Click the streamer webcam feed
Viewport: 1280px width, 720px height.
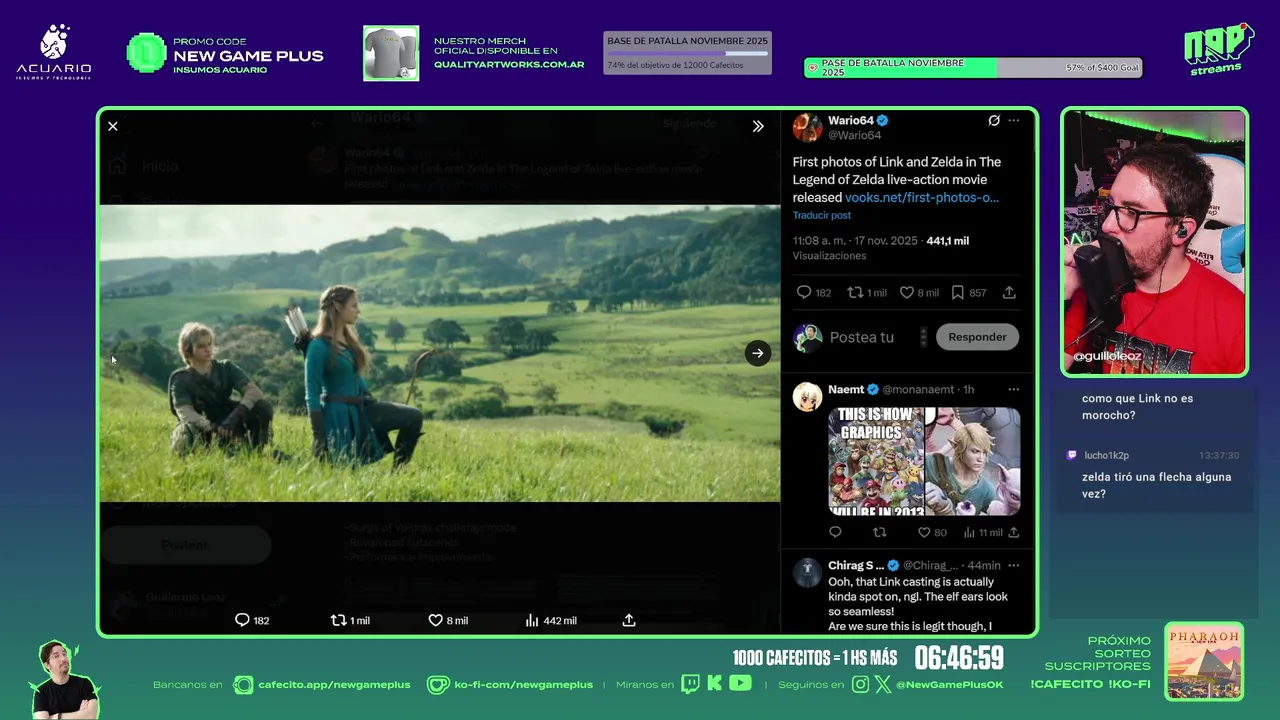click(x=1155, y=242)
